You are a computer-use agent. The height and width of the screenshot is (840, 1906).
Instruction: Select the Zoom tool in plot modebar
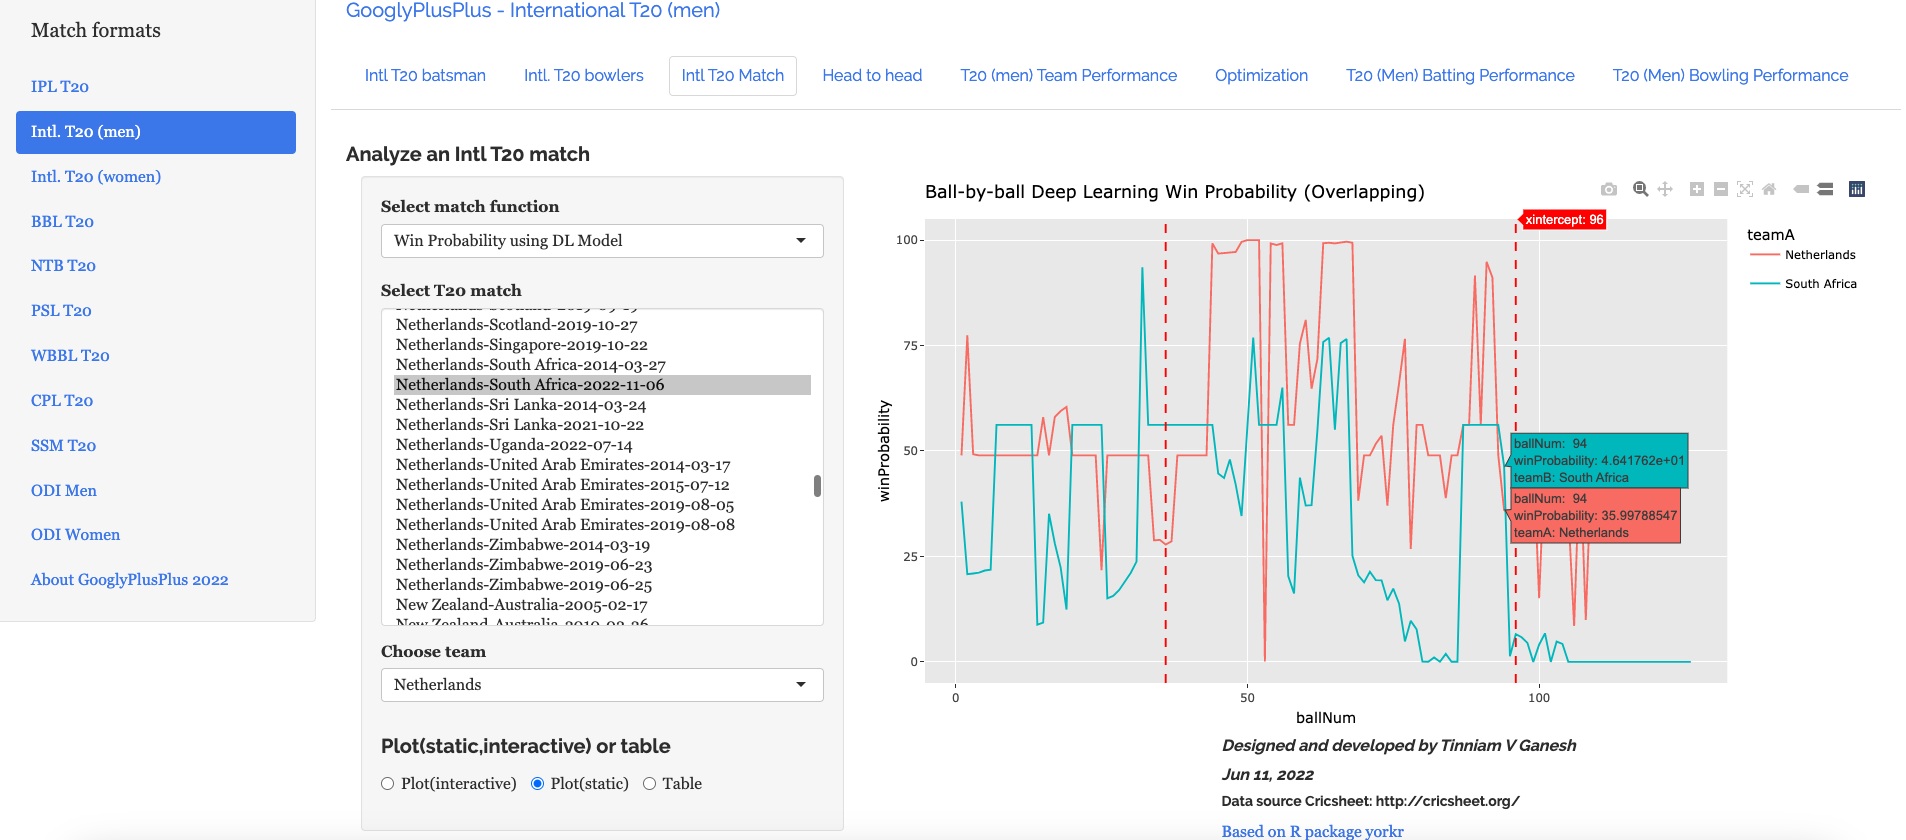click(x=1640, y=189)
